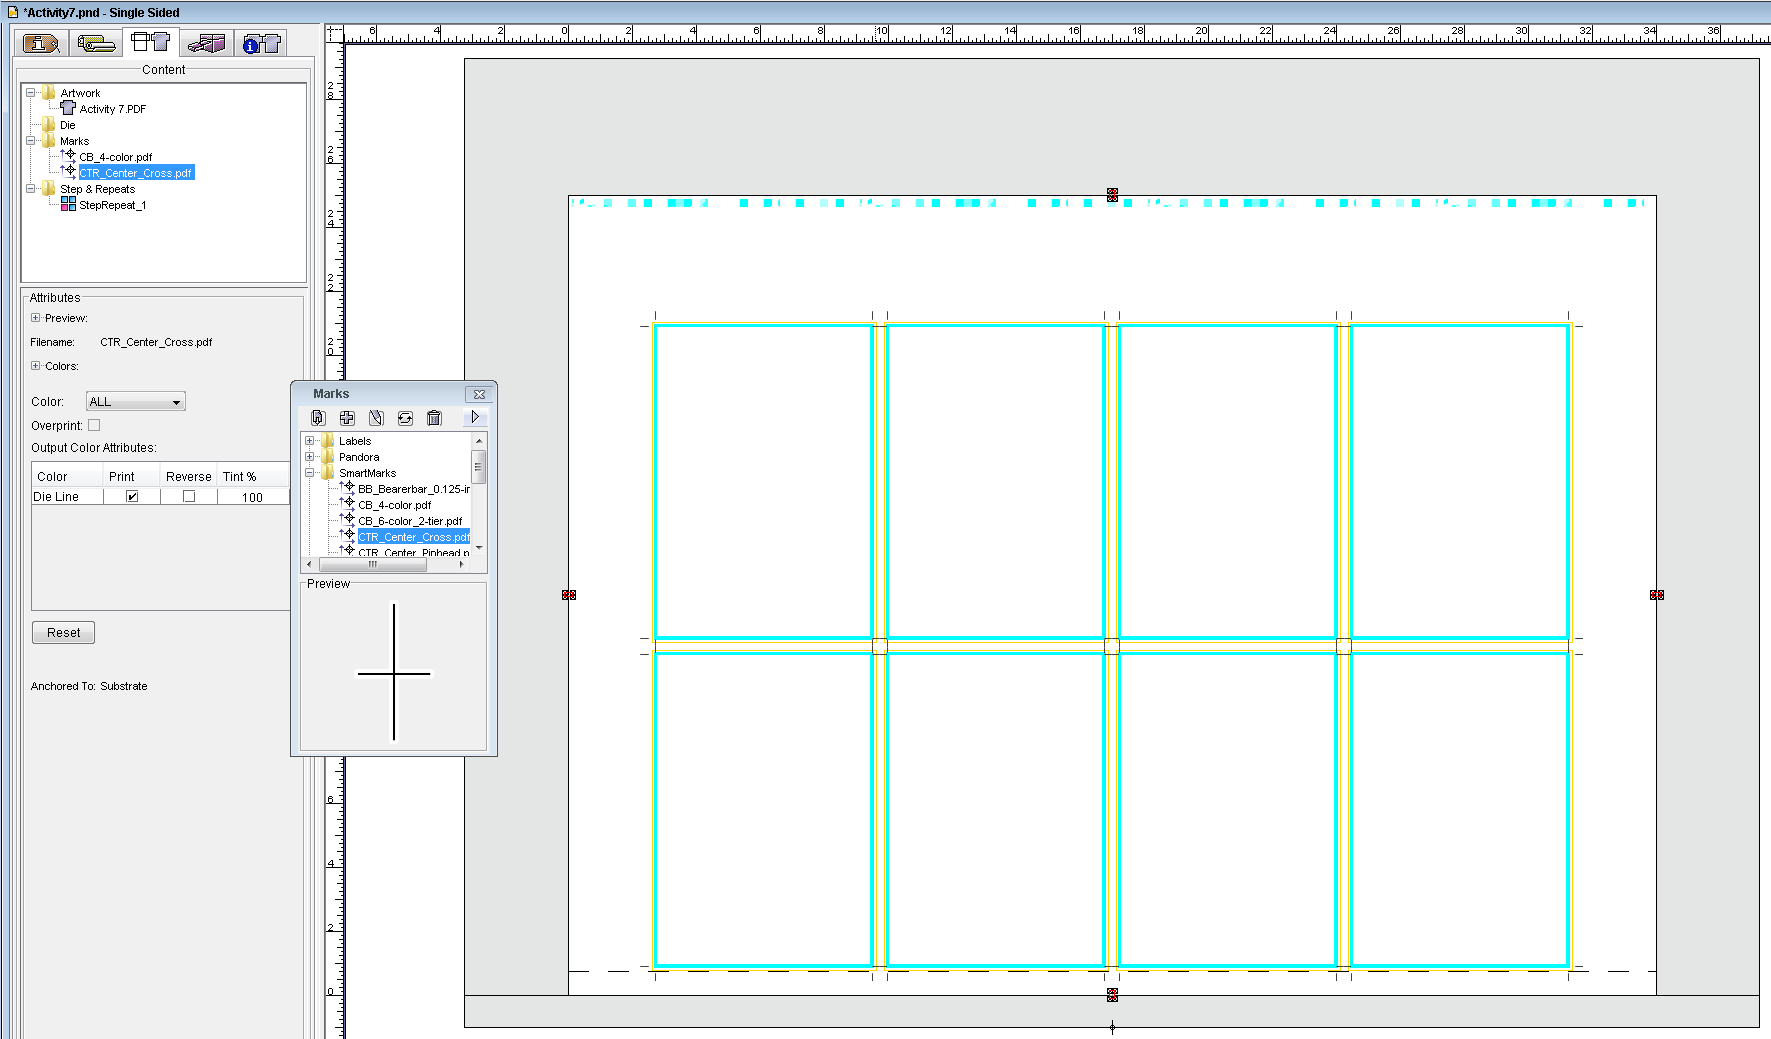The width and height of the screenshot is (1771, 1039).
Task: Open the packaging box output tab icon
Action: pos(207,43)
